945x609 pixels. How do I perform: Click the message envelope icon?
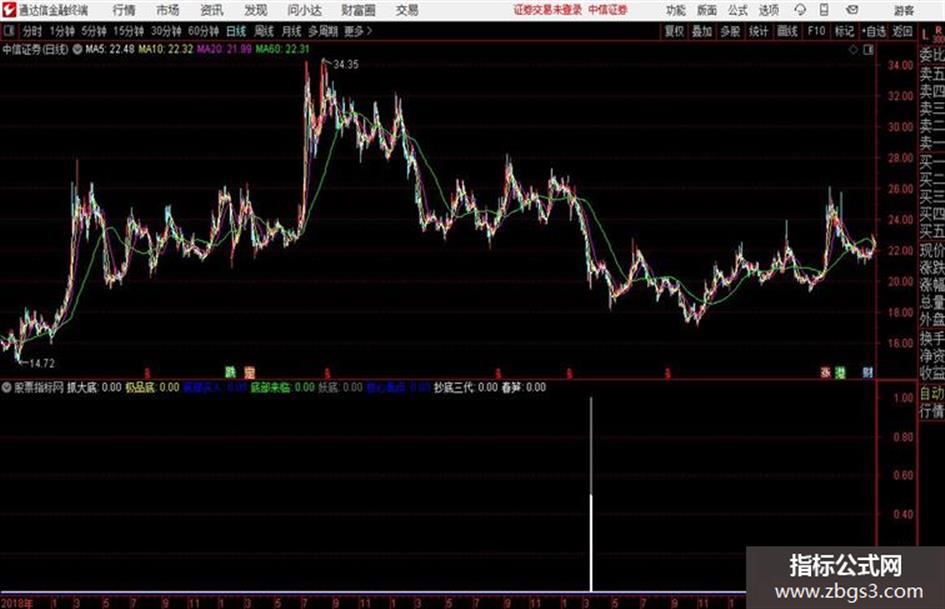852,10
